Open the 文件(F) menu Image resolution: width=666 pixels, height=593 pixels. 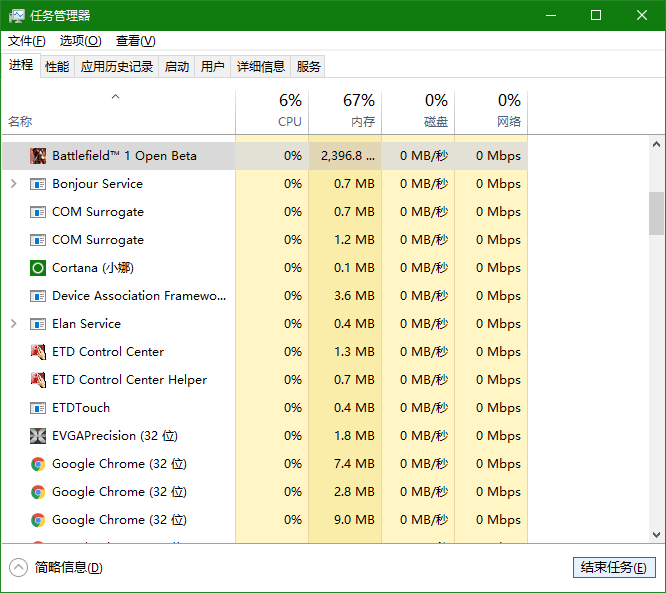27,41
